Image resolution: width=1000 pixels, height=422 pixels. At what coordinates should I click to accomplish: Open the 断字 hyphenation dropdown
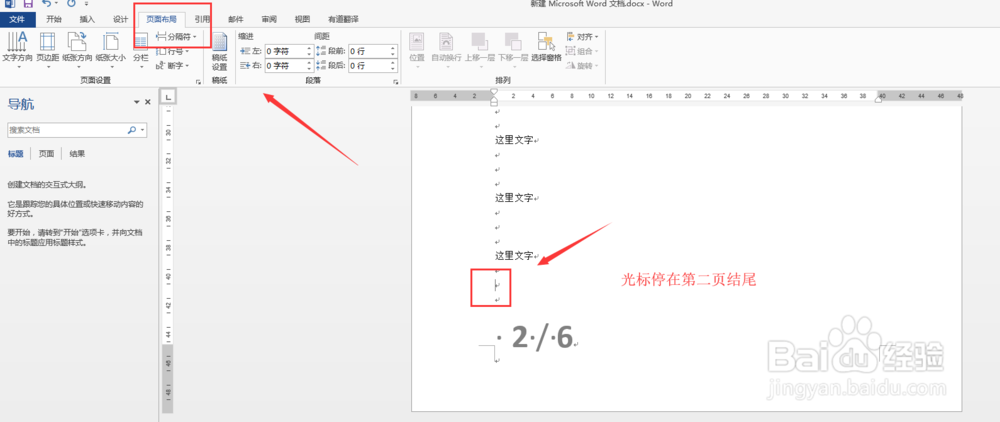click(x=173, y=65)
